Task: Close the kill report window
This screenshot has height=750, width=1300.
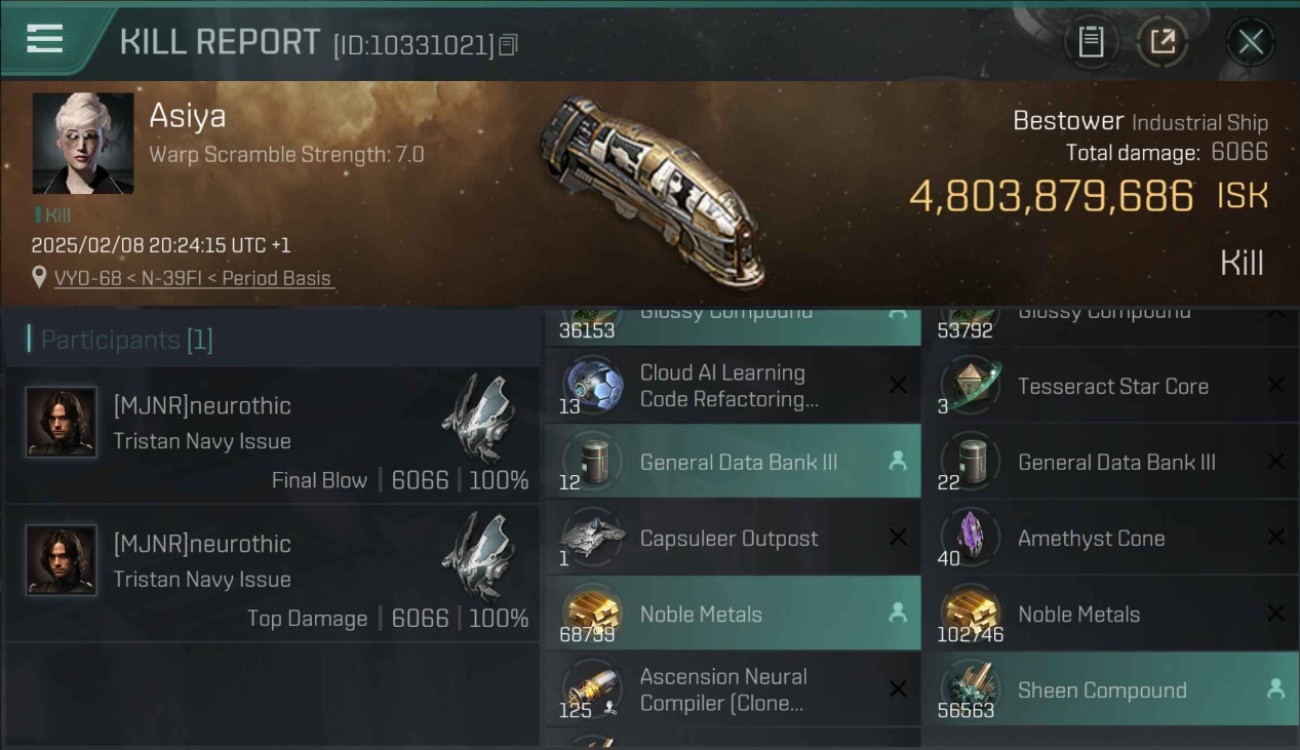Action: pos(1250,42)
